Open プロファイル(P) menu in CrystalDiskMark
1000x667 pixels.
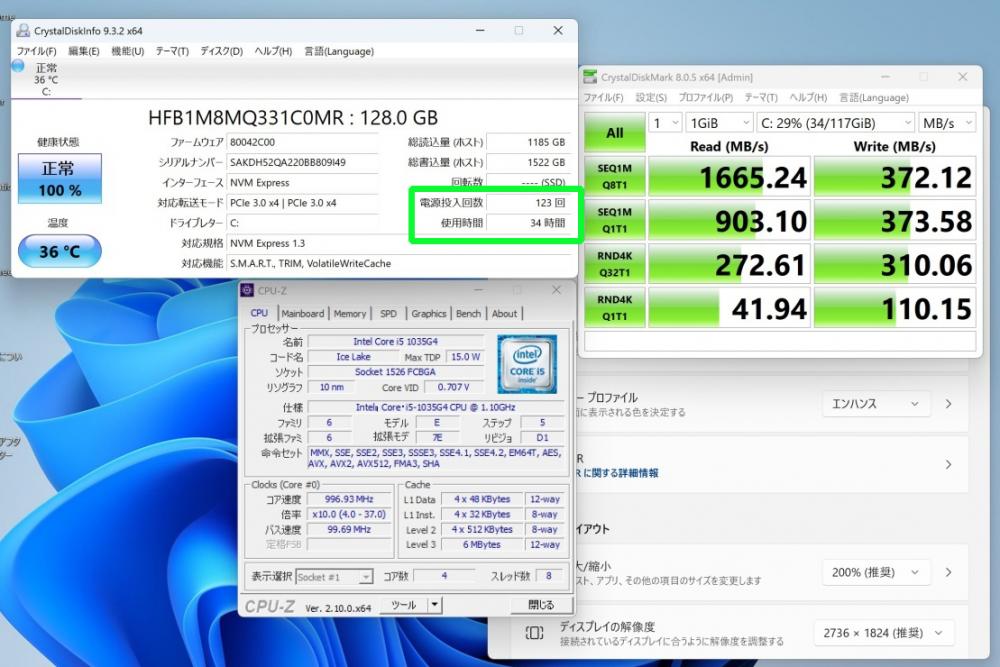pyautogui.click(x=706, y=98)
